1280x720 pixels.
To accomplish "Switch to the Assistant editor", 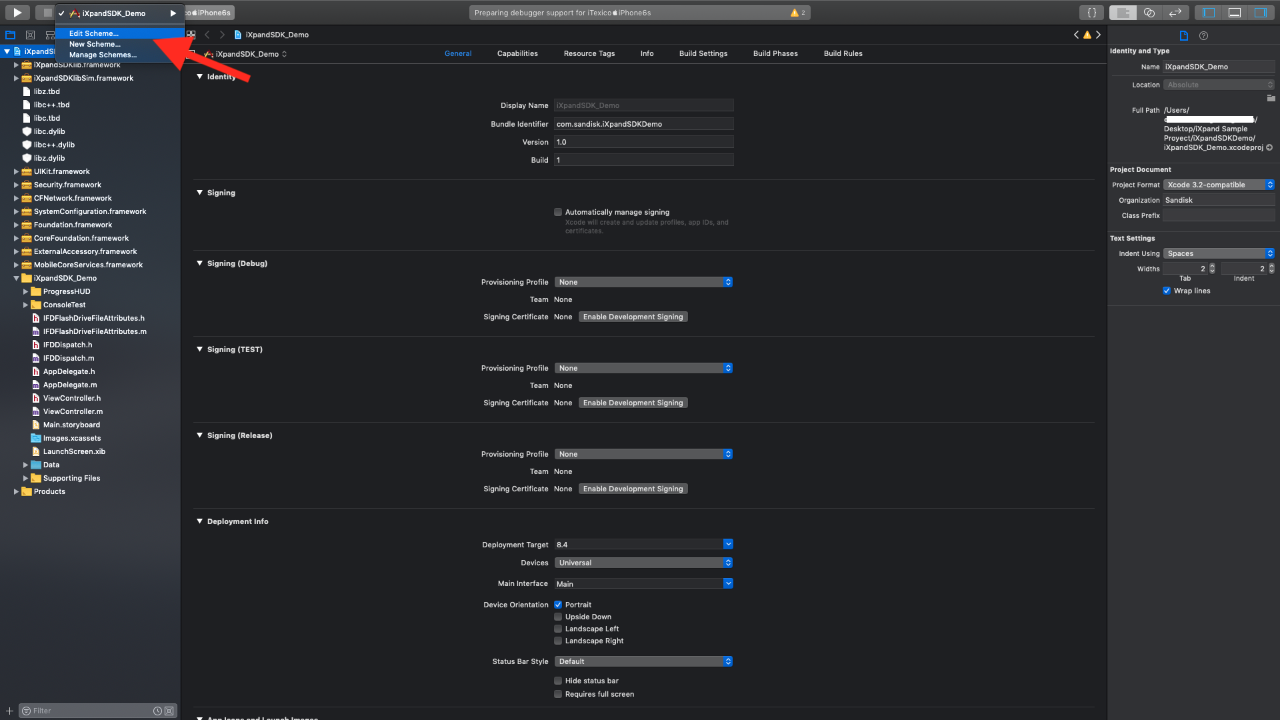I will 1150,13.
